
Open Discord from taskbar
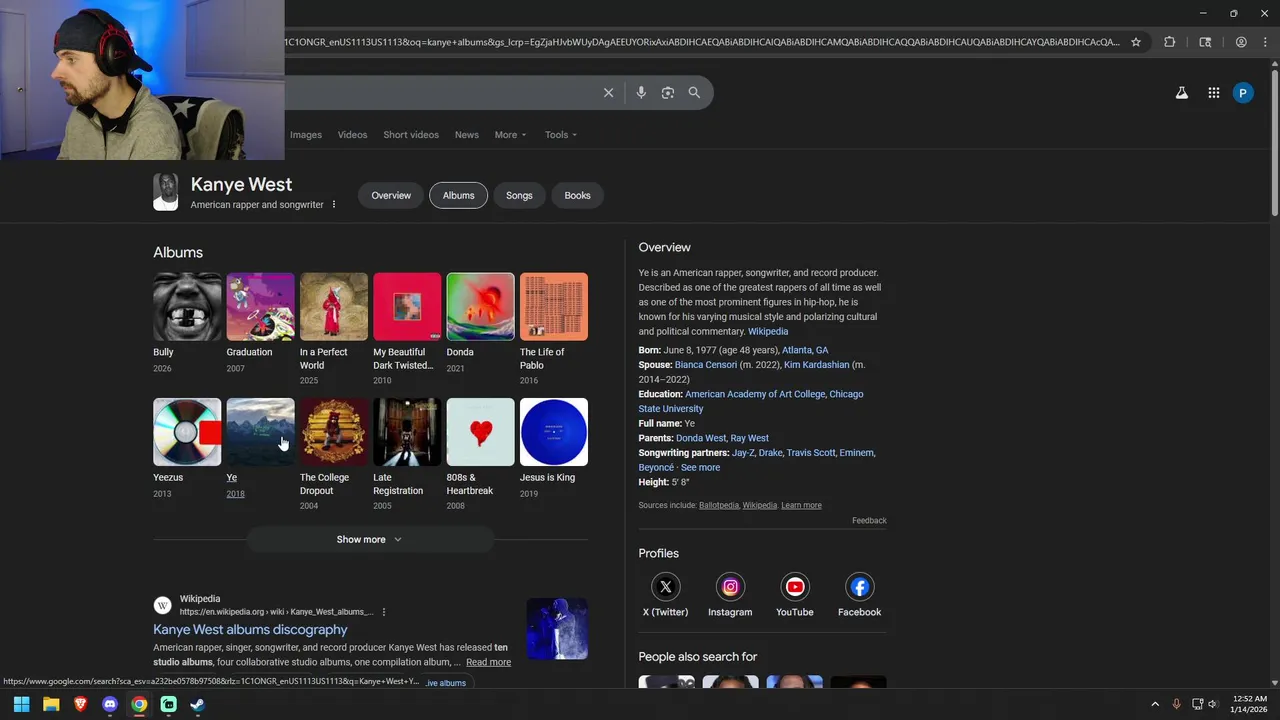pyautogui.click(x=110, y=704)
